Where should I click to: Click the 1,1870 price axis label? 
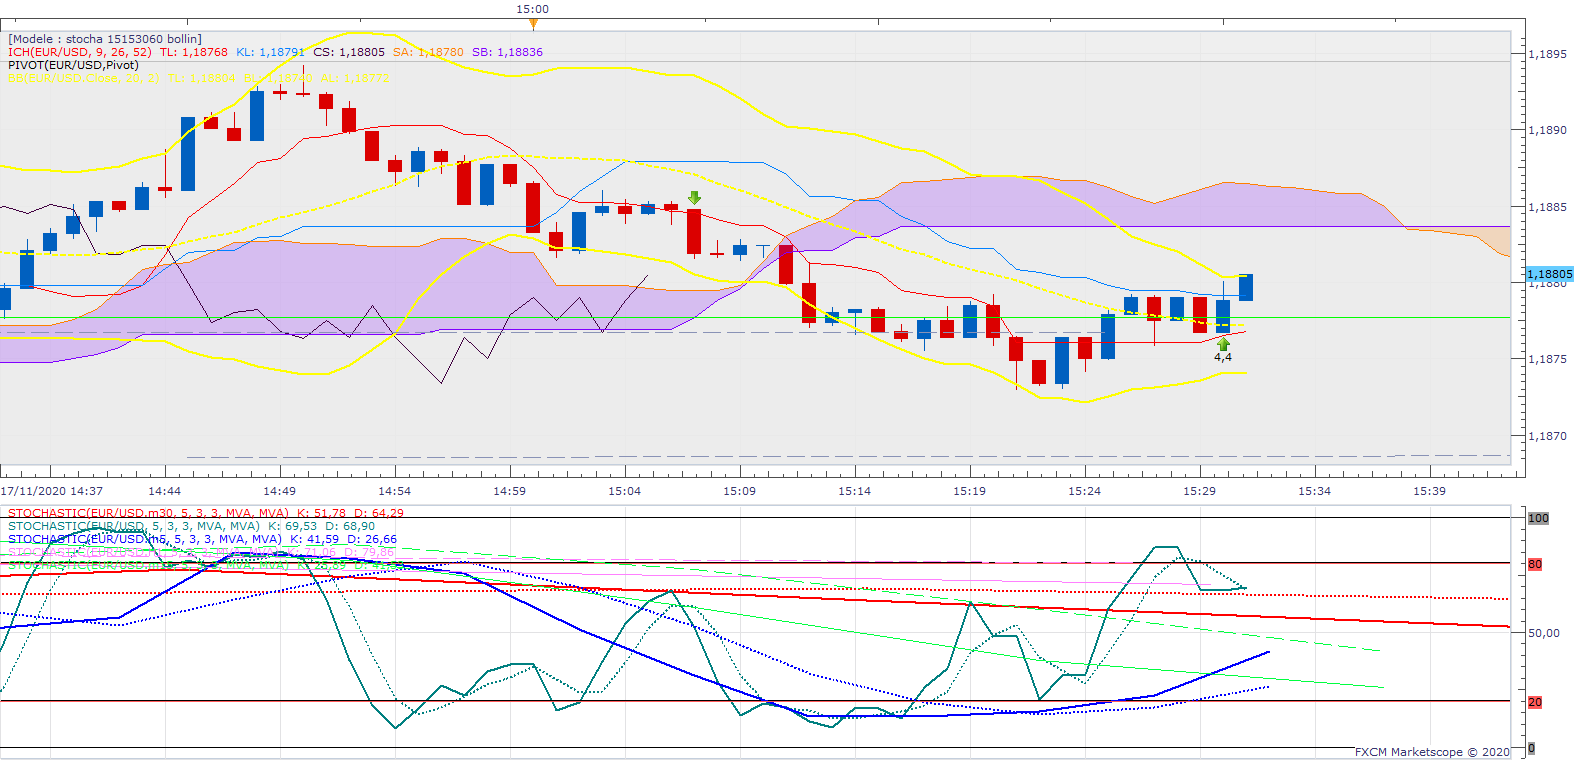pyautogui.click(x=1548, y=436)
